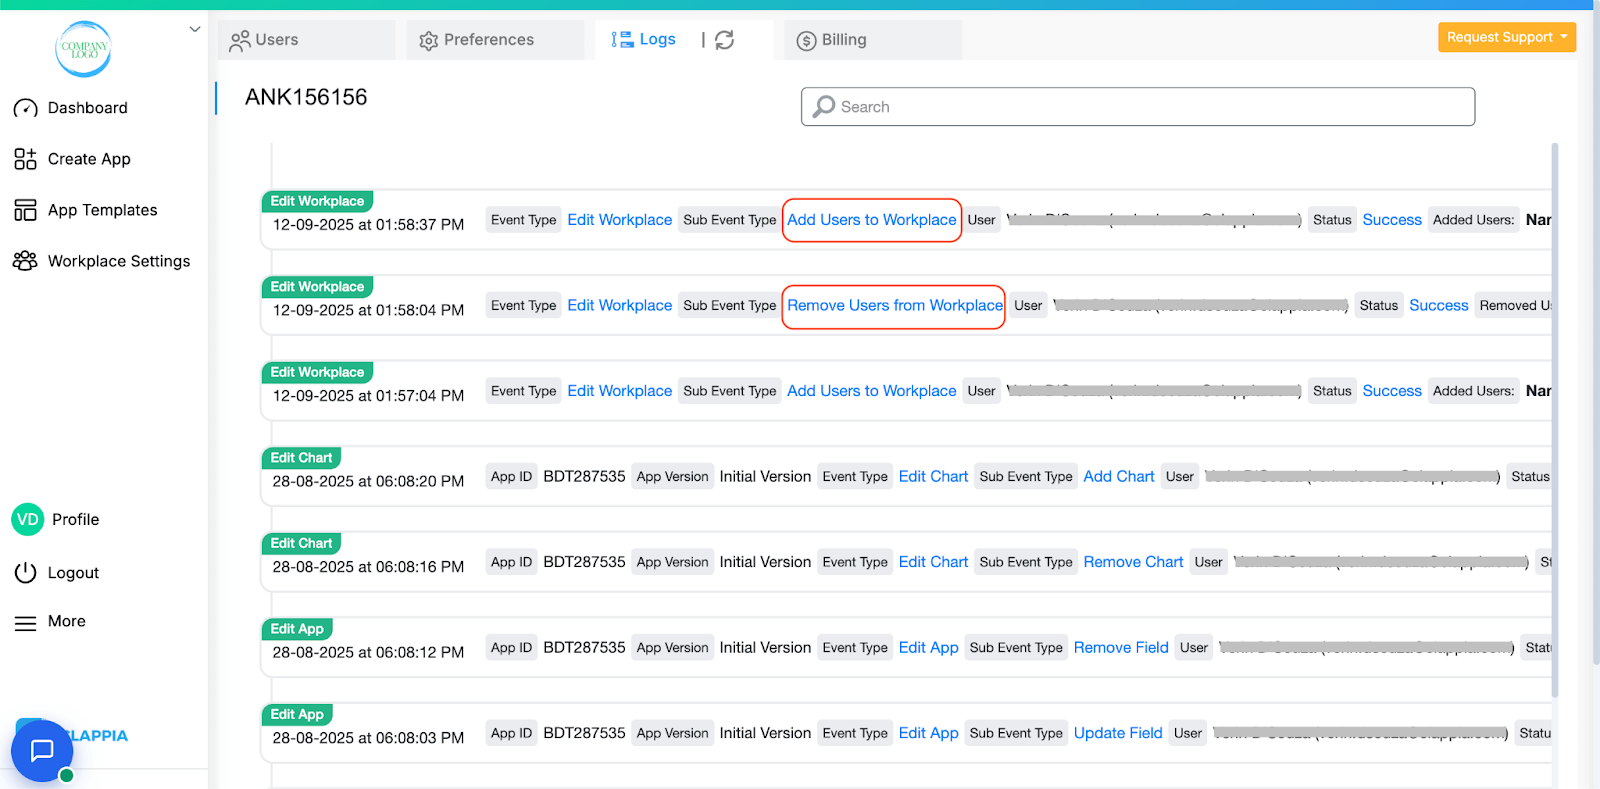Open Create App in sidebar

[x=89, y=159]
